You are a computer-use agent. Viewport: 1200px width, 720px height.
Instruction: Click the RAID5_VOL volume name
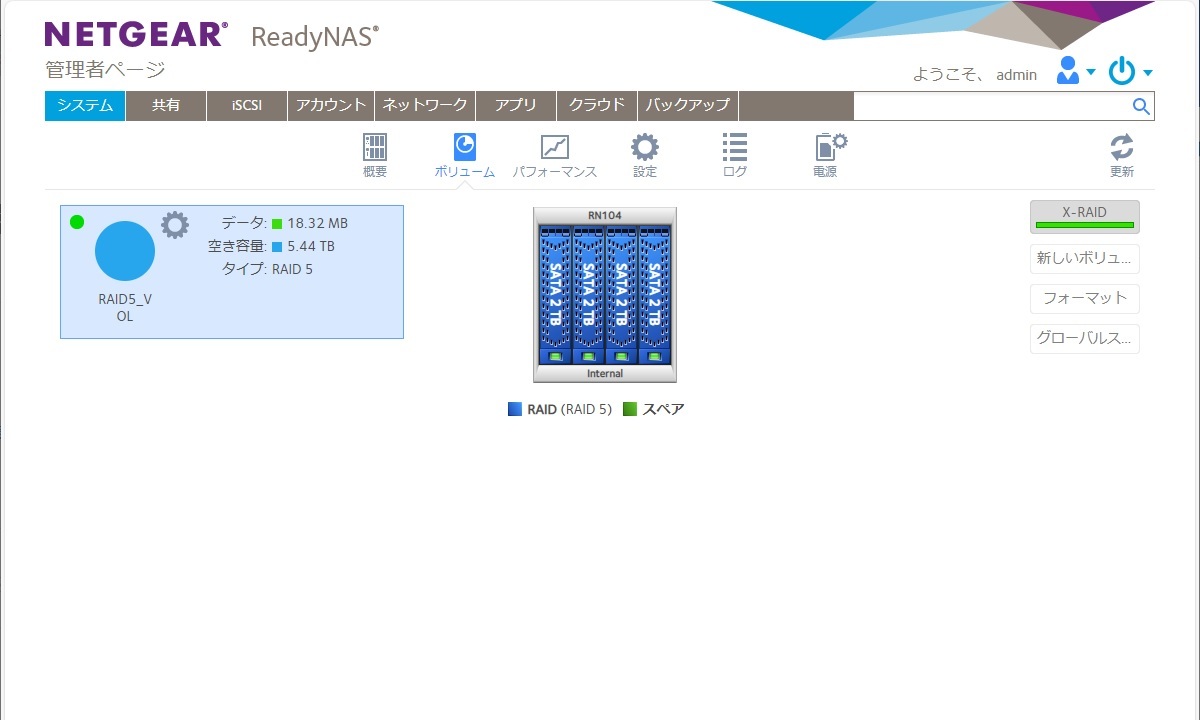point(125,307)
